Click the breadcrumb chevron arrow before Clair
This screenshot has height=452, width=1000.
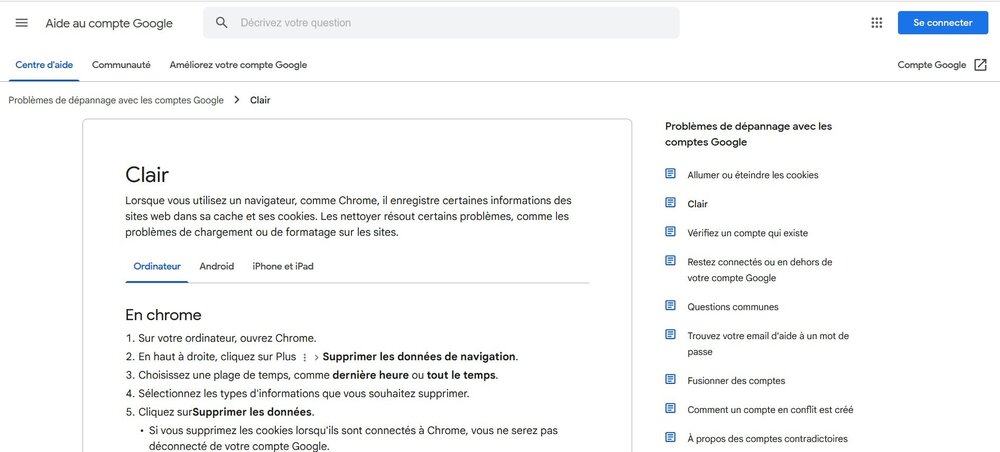coord(237,100)
